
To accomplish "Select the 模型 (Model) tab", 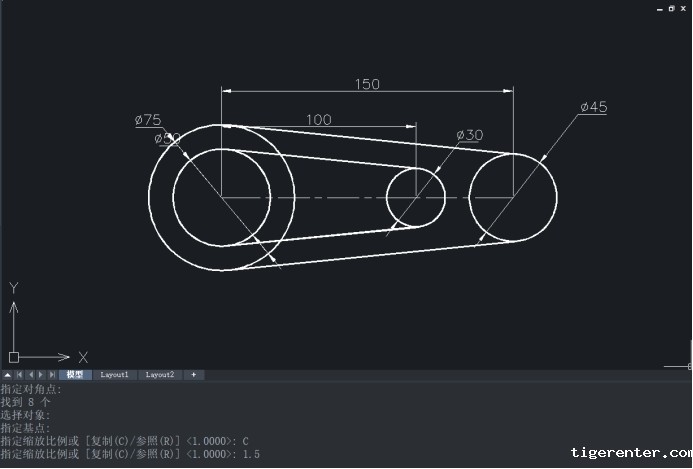I will 75,375.
